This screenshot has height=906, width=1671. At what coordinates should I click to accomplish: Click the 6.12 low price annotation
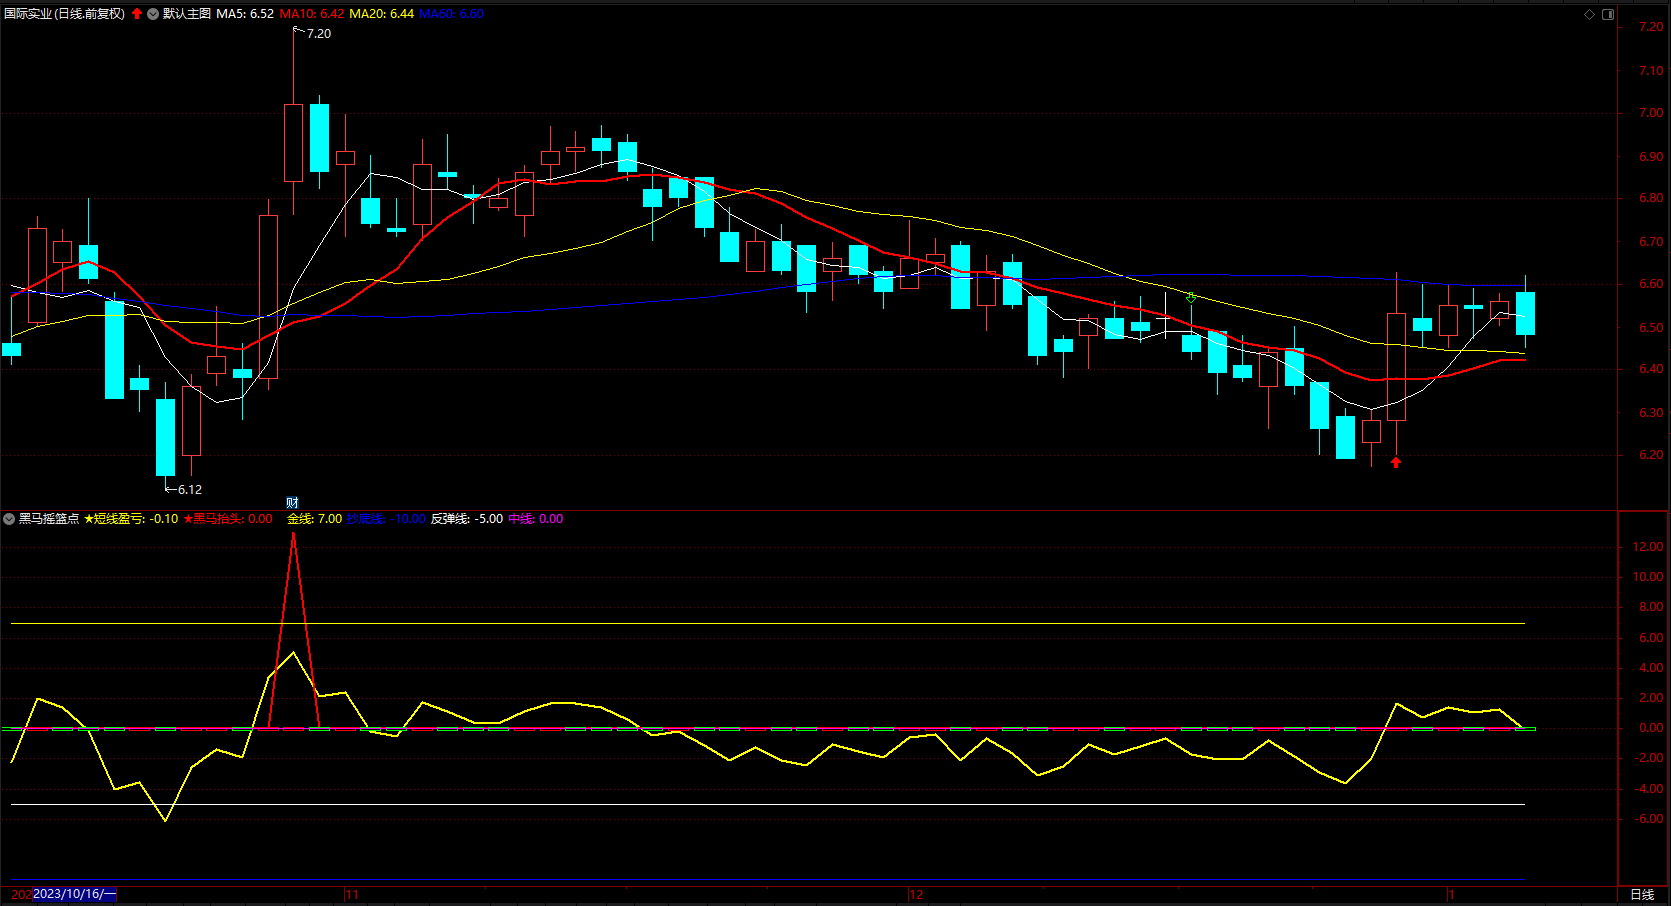(190, 490)
